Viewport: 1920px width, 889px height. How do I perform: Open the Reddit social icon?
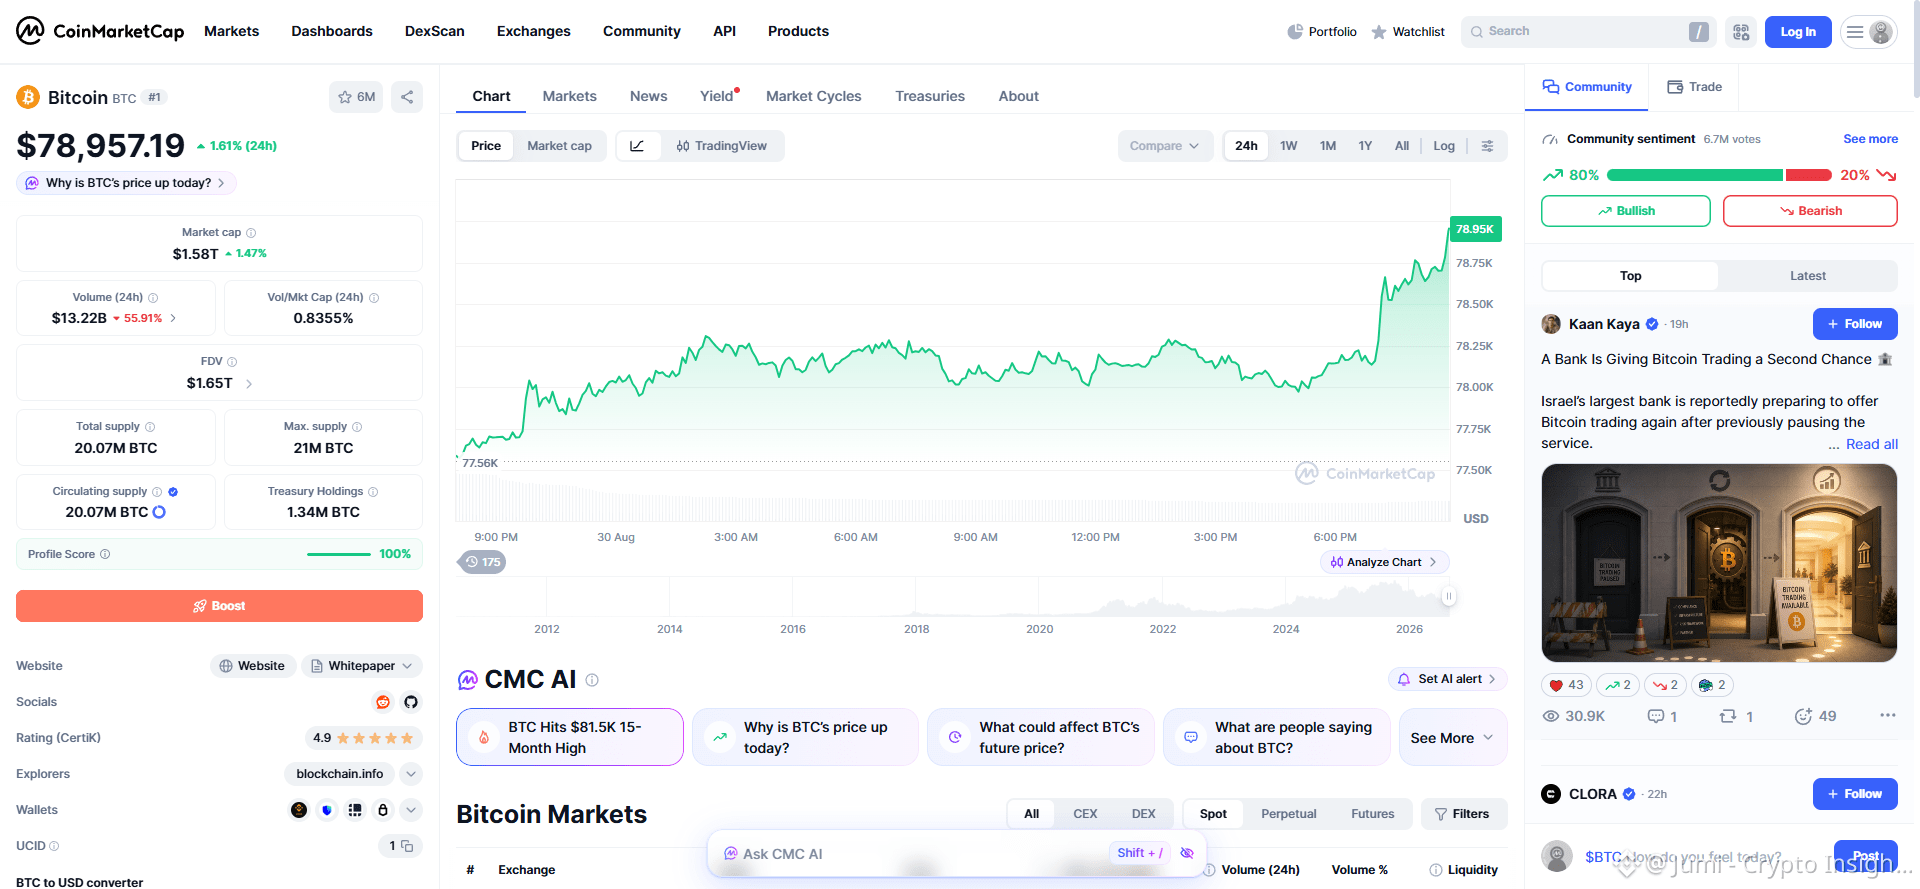(382, 702)
